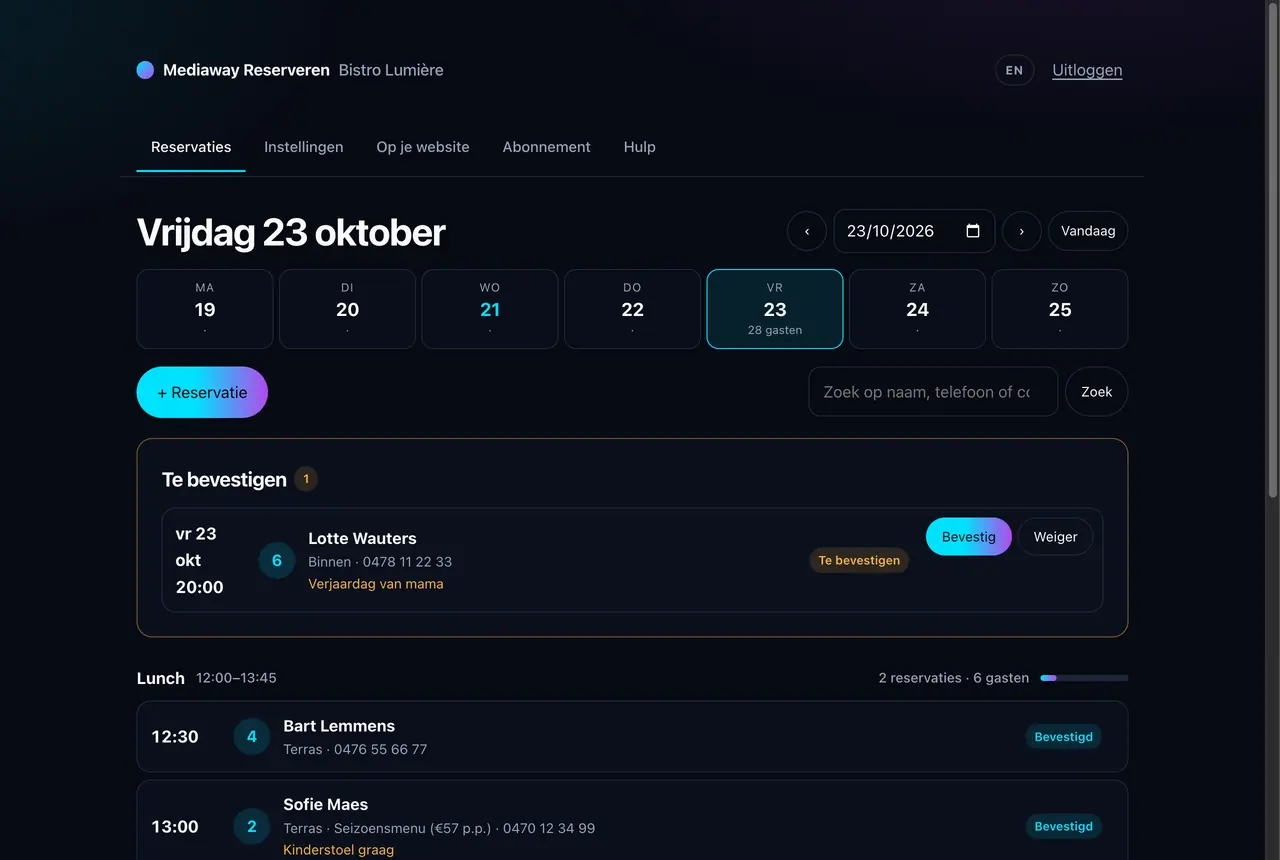Open the Op je website tab
This screenshot has height=860, width=1280.
(423, 147)
